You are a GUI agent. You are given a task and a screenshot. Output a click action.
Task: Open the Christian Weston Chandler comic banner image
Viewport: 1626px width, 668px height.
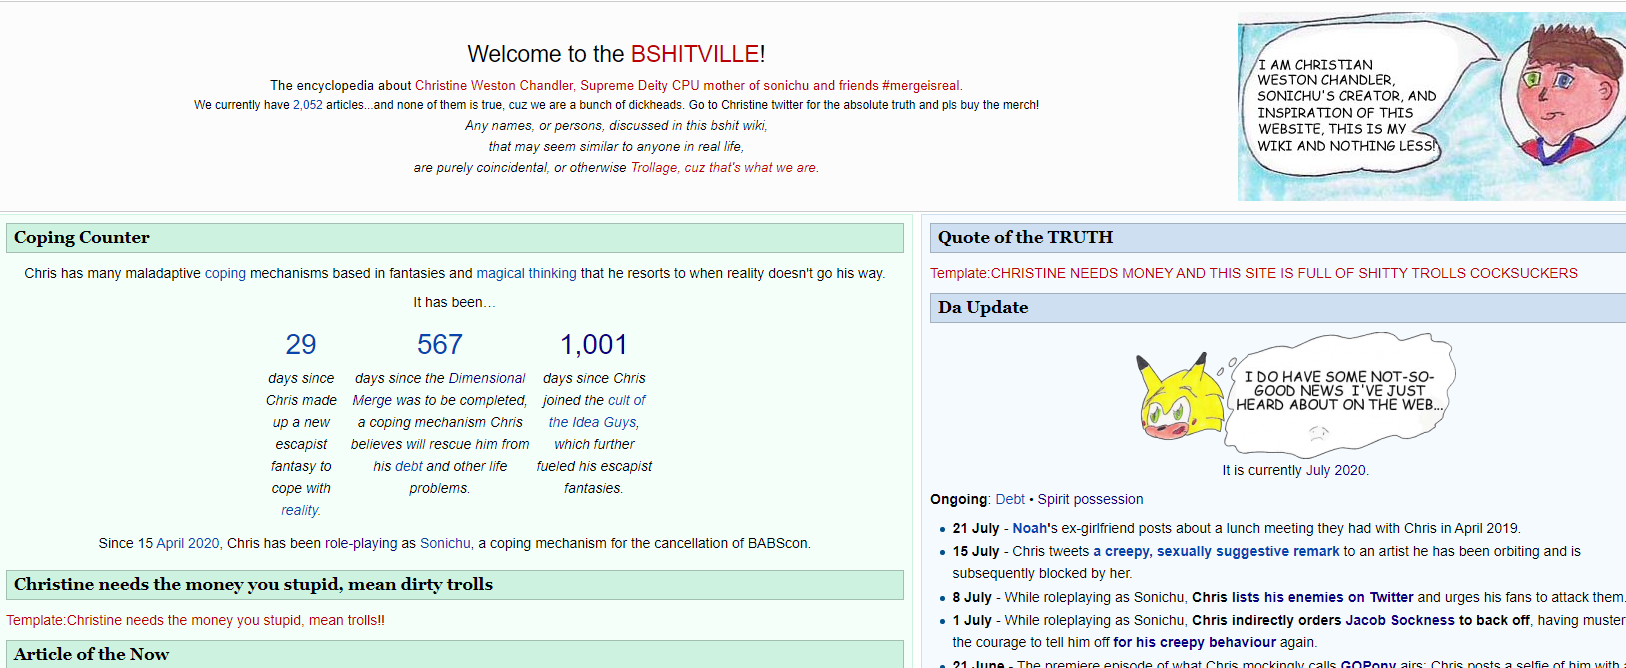[1431, 106]
